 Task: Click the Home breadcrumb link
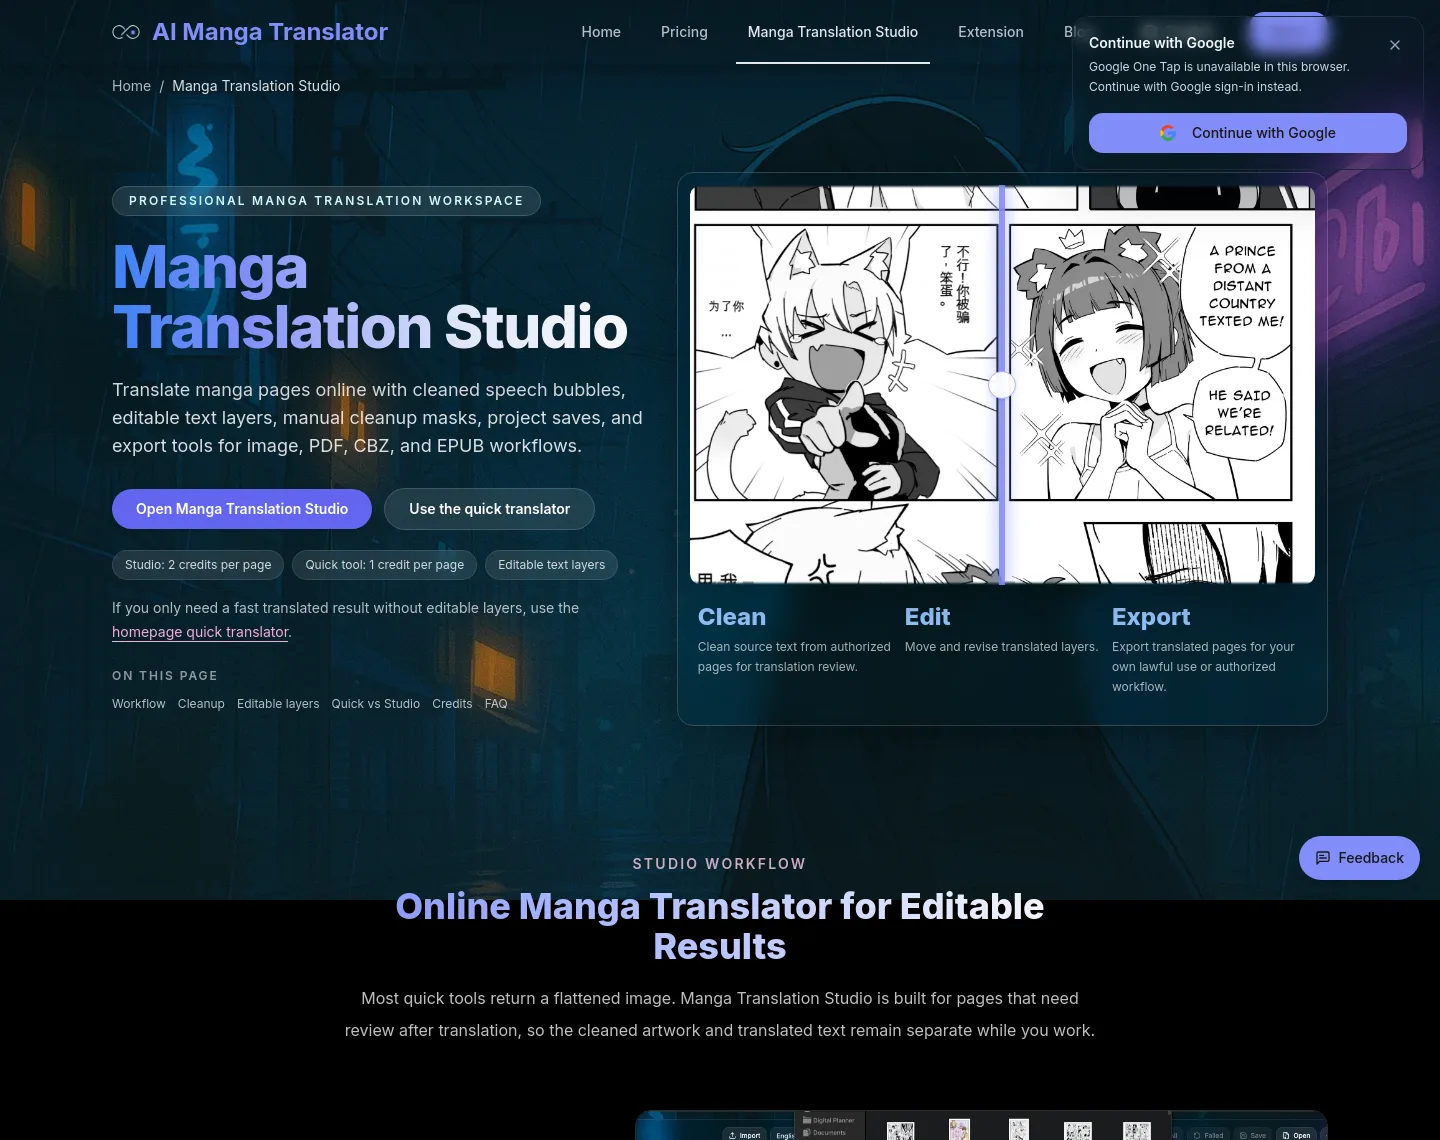coord(131,86)
